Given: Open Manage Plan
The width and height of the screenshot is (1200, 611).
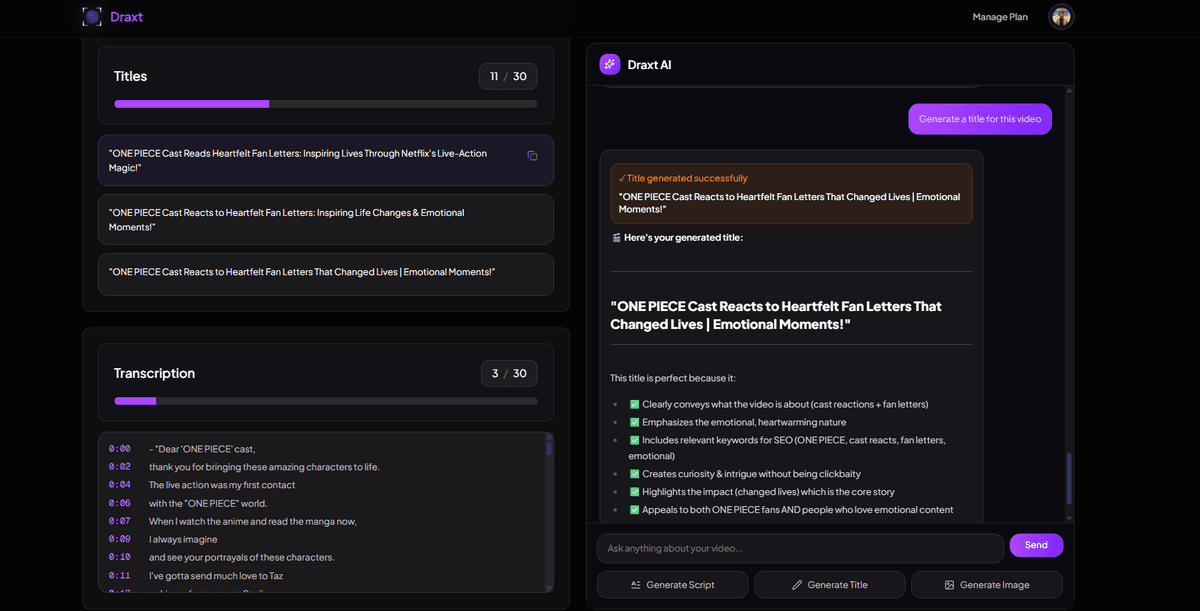Looking at the screenshot, I should click(999, 17).
